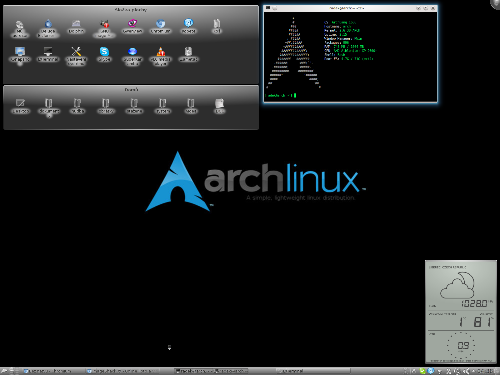Switch to the highlighted active taskbar entry
The image size is (500, 375).
(x=212, y=371)
